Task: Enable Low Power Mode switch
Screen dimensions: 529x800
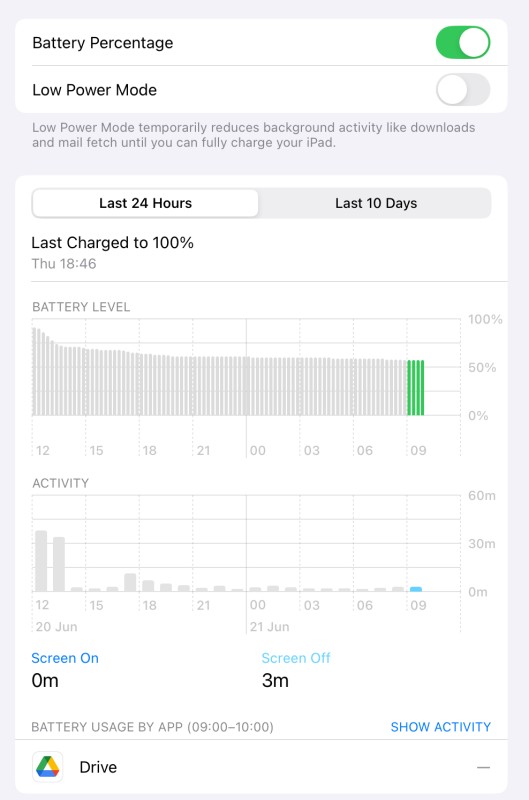Action: [x=463, y=89]
